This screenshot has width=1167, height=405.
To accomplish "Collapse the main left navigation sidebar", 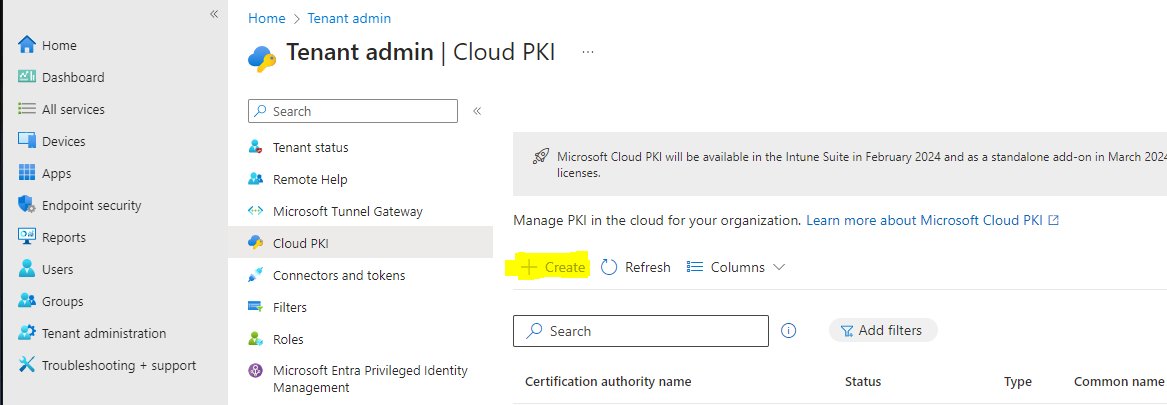I will [214, 14].
